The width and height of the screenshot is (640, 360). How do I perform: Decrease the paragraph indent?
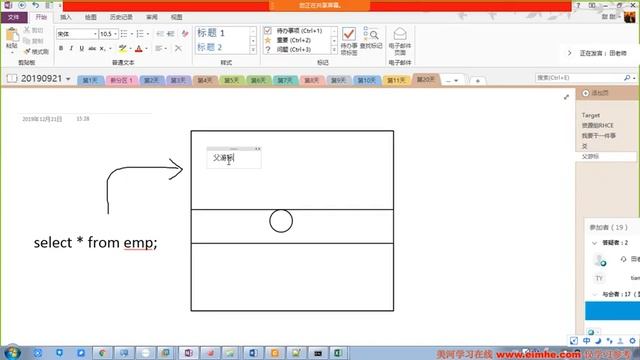(x=160, y=34)
